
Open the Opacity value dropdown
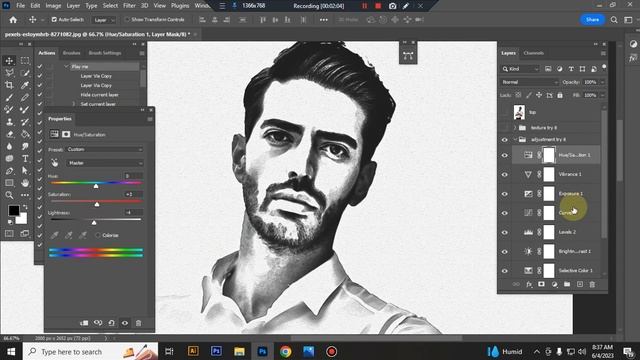point(602,82)
